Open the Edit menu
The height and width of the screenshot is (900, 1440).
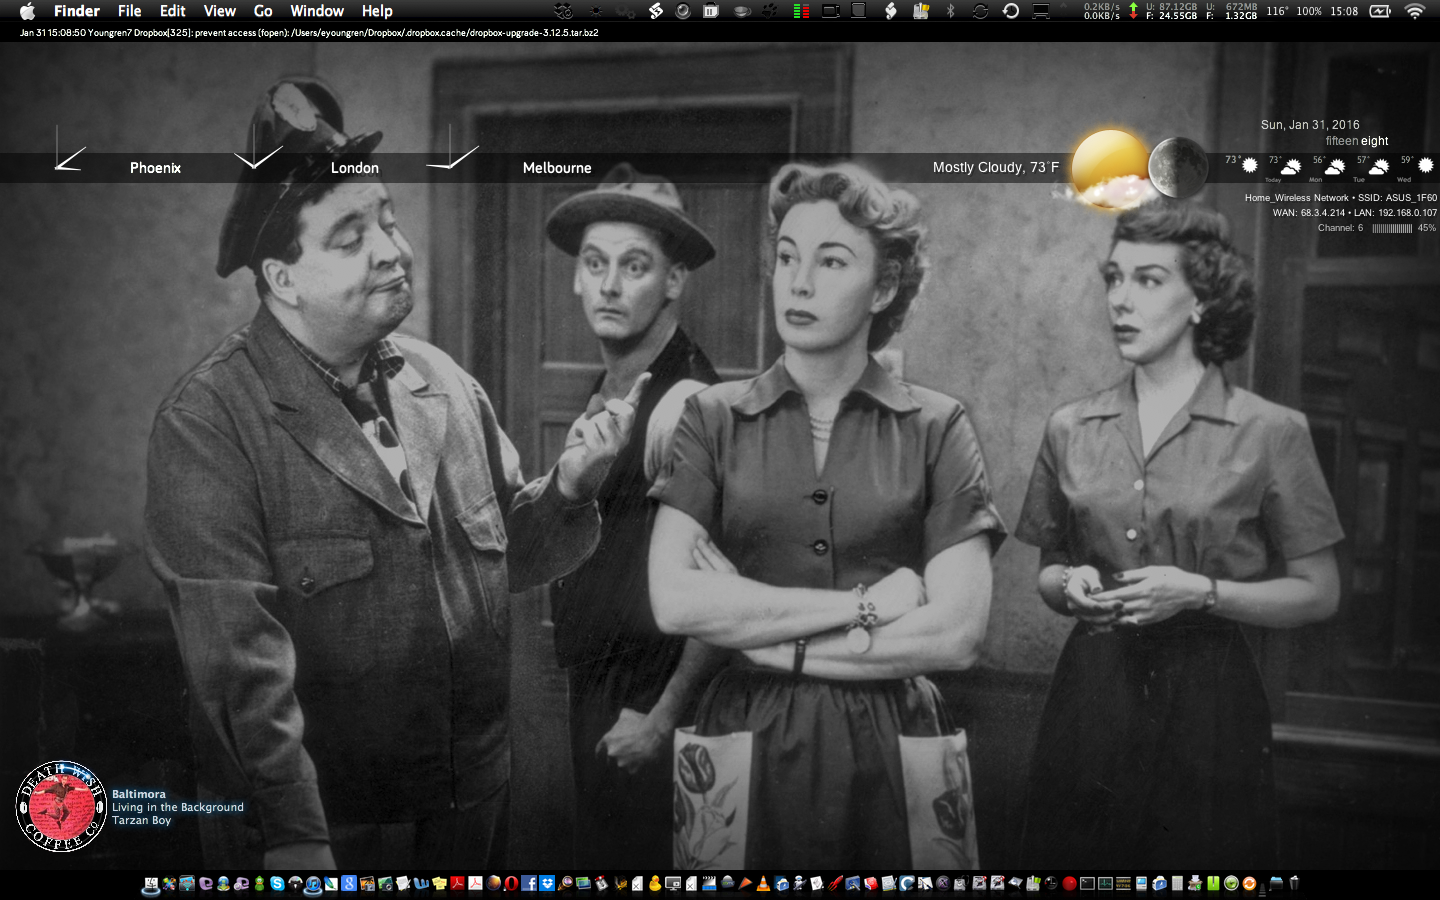coord(172,11)
